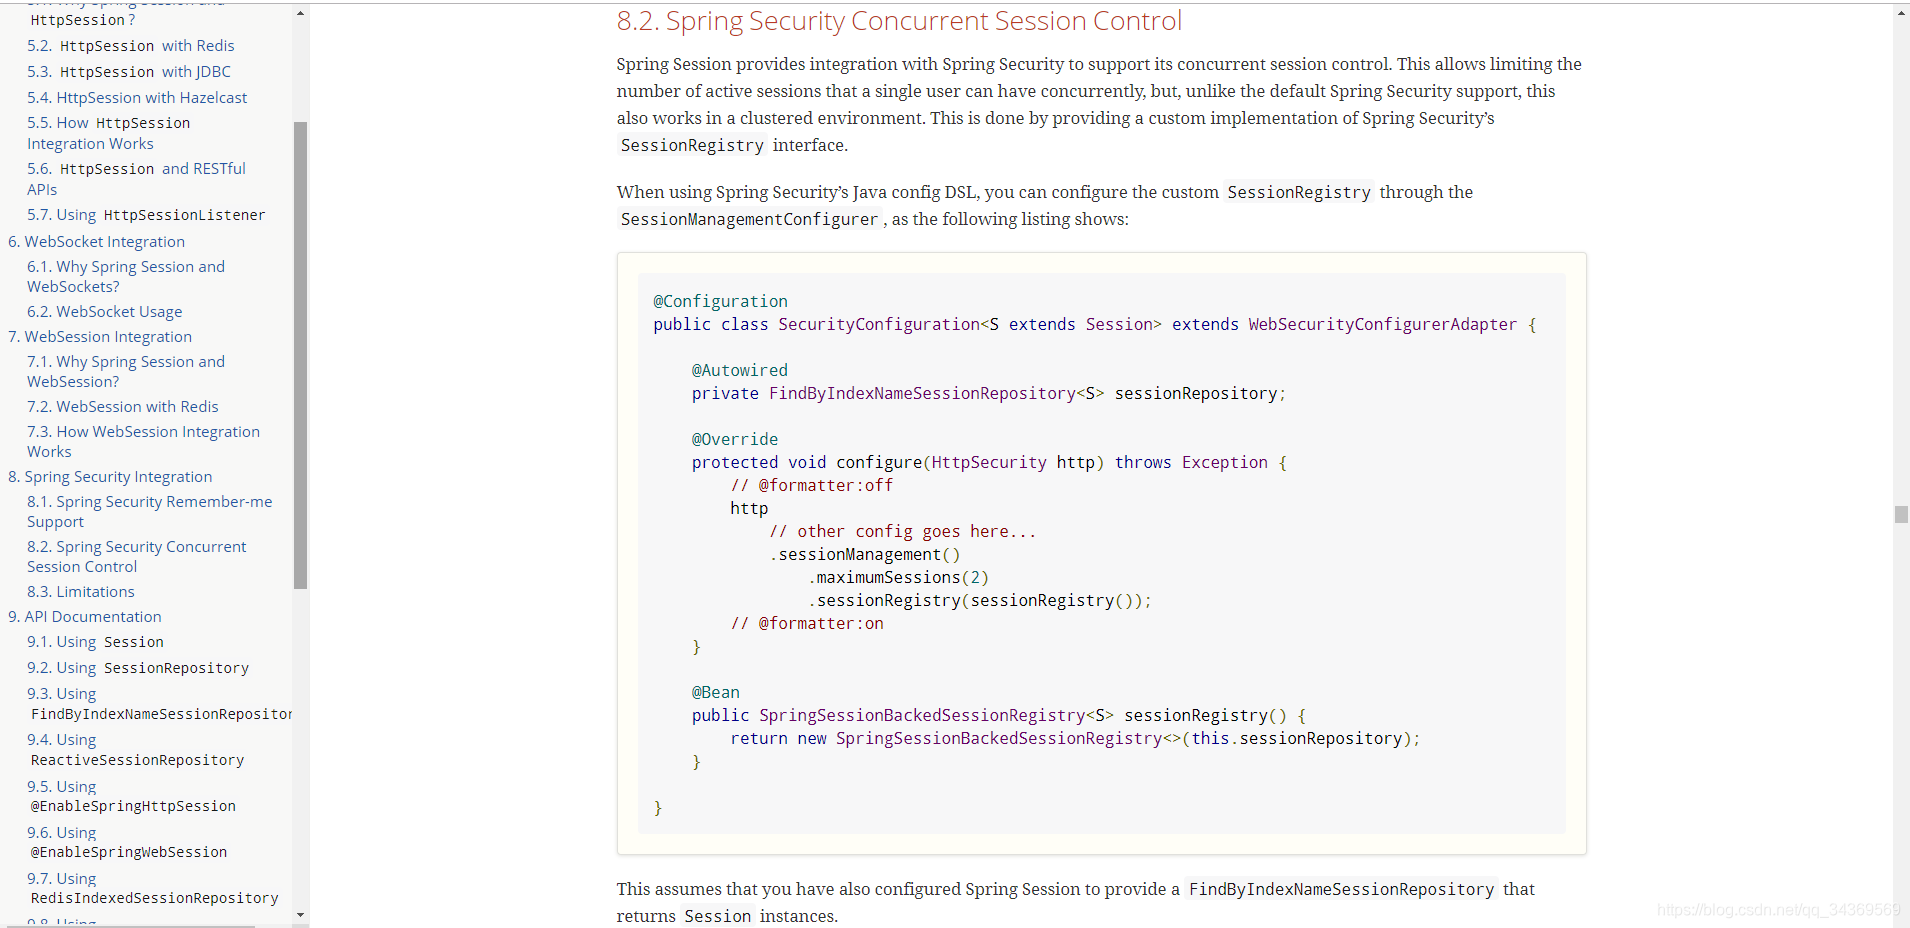Click inline code SessionManagementConfigurer
The image size is (1910, 928).
(749, 219)
